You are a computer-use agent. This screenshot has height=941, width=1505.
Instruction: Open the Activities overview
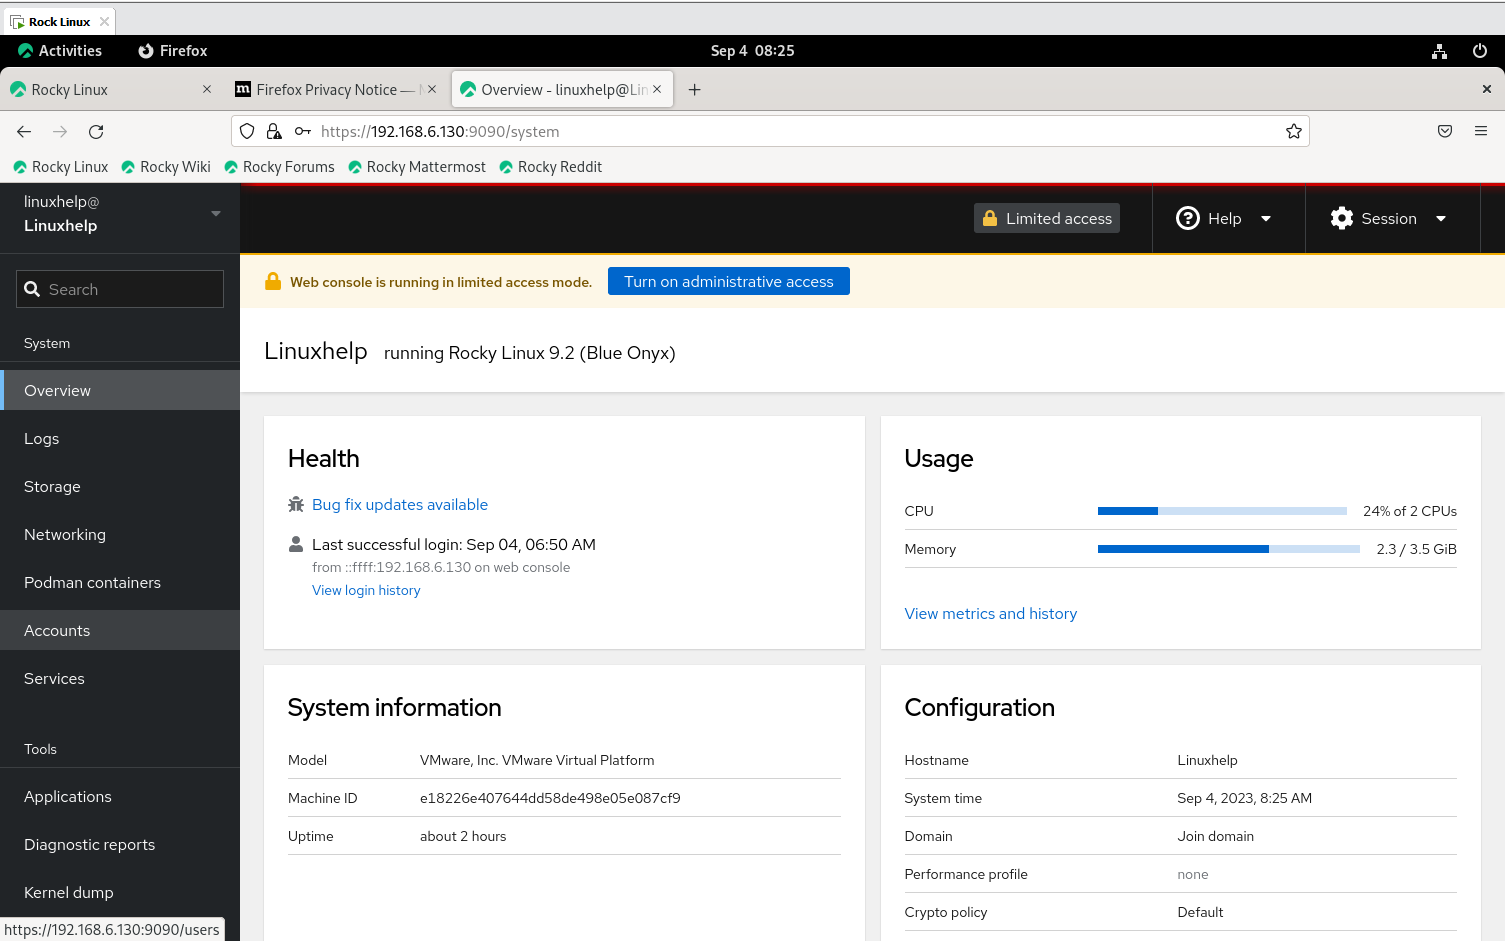(x=60, y=51)
